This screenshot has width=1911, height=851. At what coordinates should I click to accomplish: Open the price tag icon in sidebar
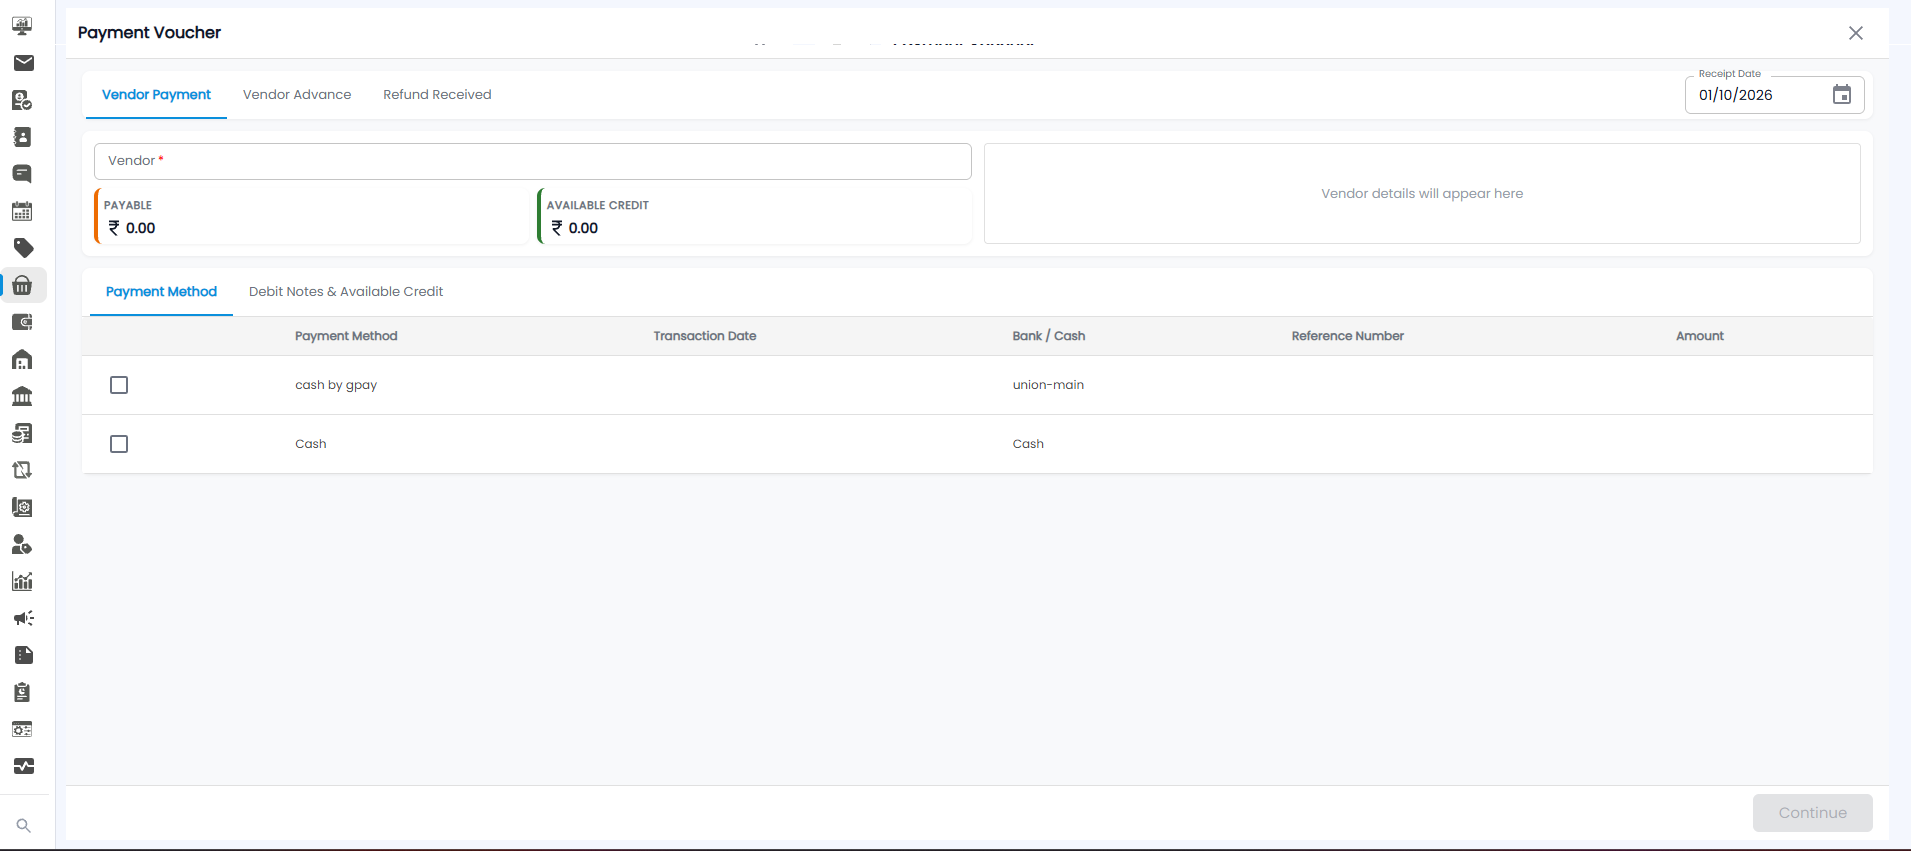(22, 248)
